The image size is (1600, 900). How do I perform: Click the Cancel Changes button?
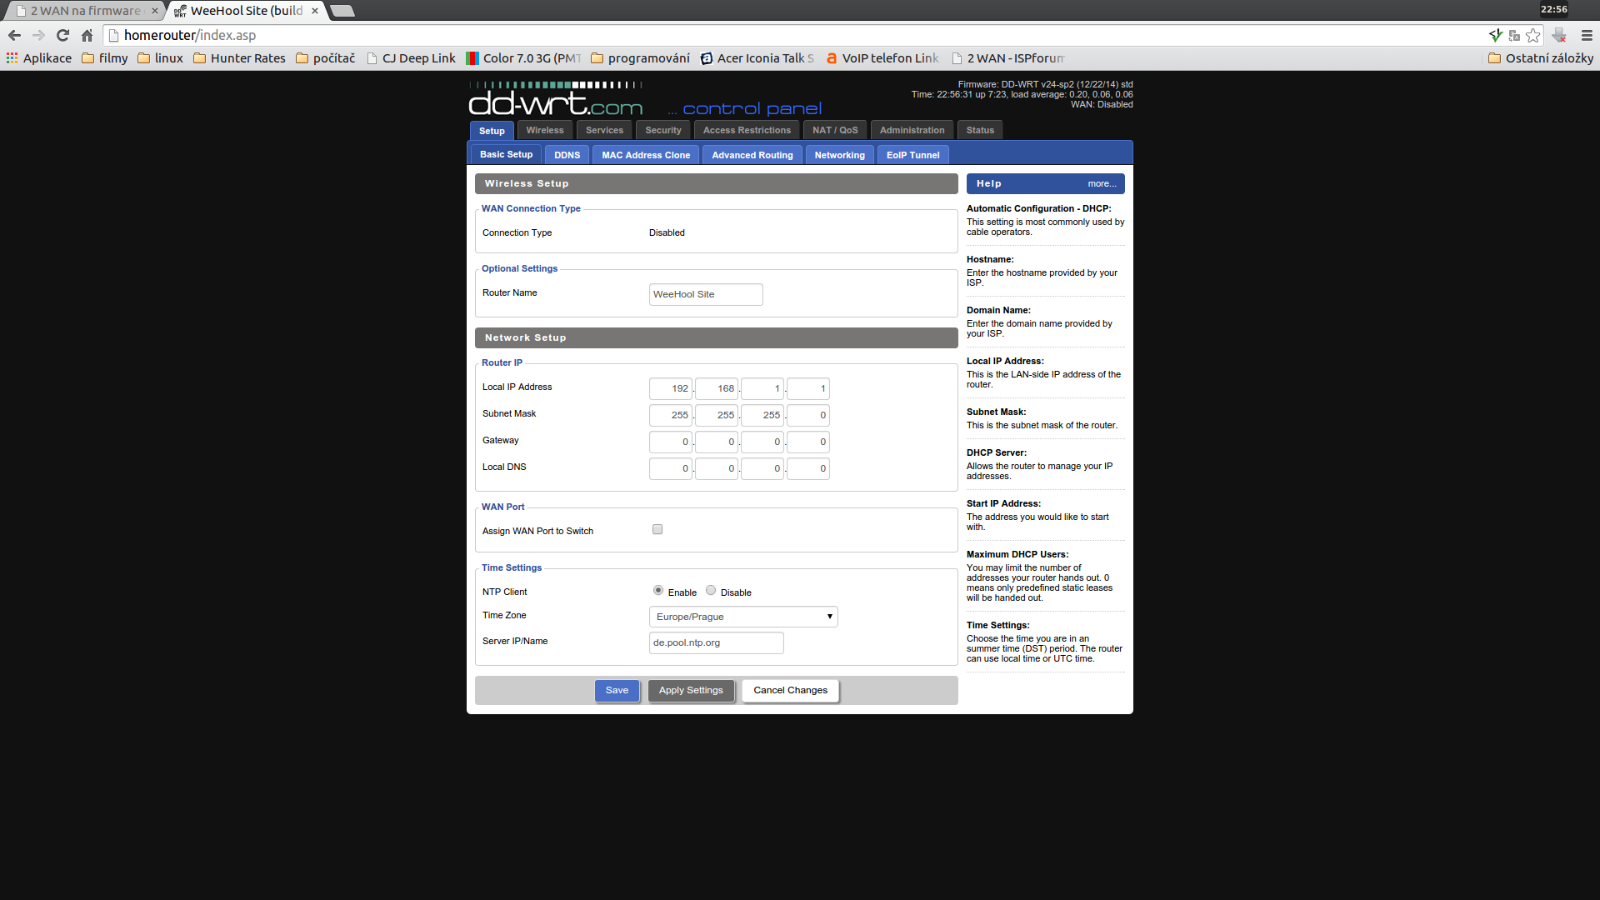[790, 691]
